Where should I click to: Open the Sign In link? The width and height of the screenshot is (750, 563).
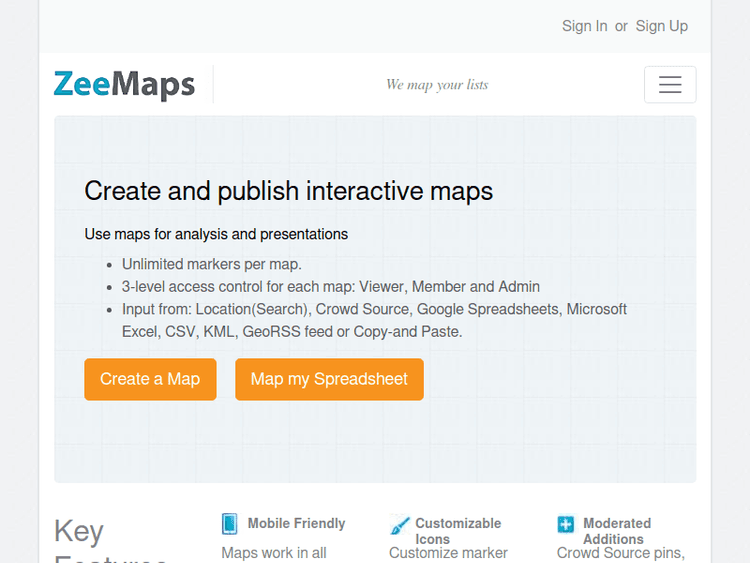pos(584,26)
